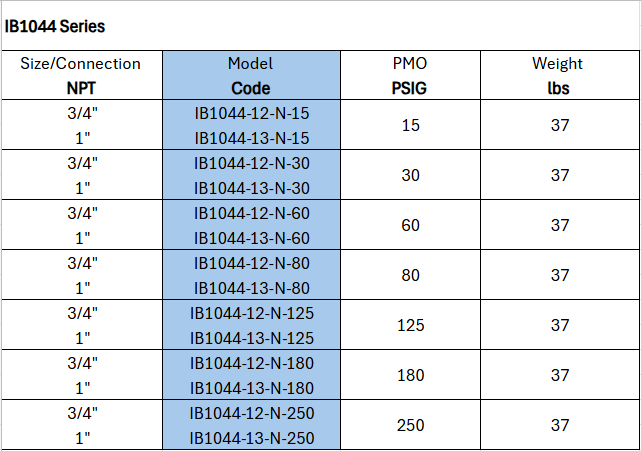Select the weight cell in the 180 PSIG row
Viewport: 641px width, 451px height.
pyautogui.click(x=558, y=375)
